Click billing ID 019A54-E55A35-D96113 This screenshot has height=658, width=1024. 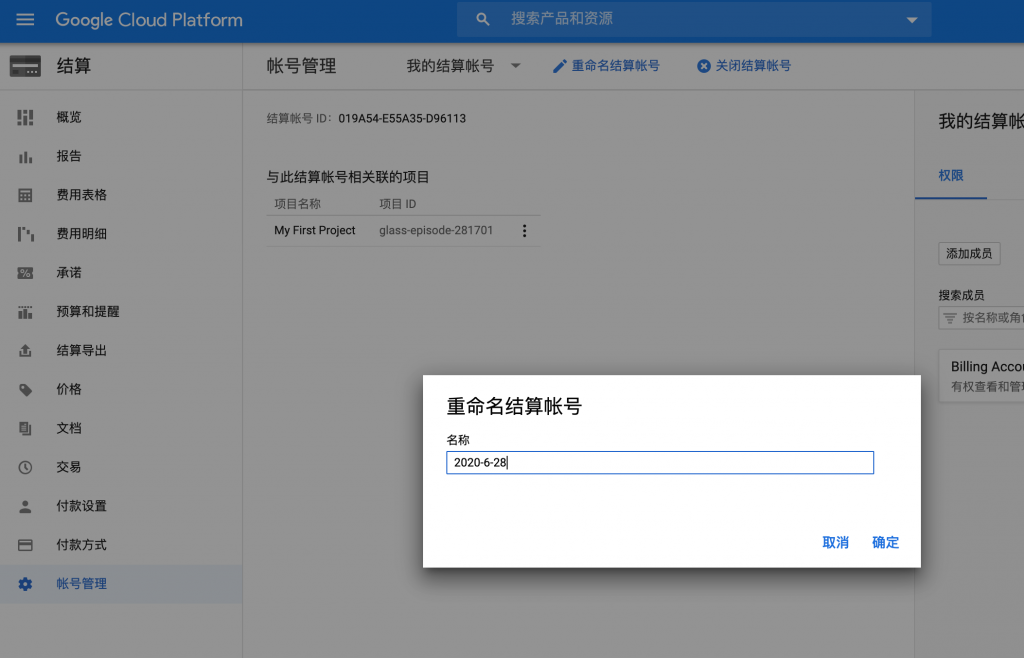pos(402,119)
